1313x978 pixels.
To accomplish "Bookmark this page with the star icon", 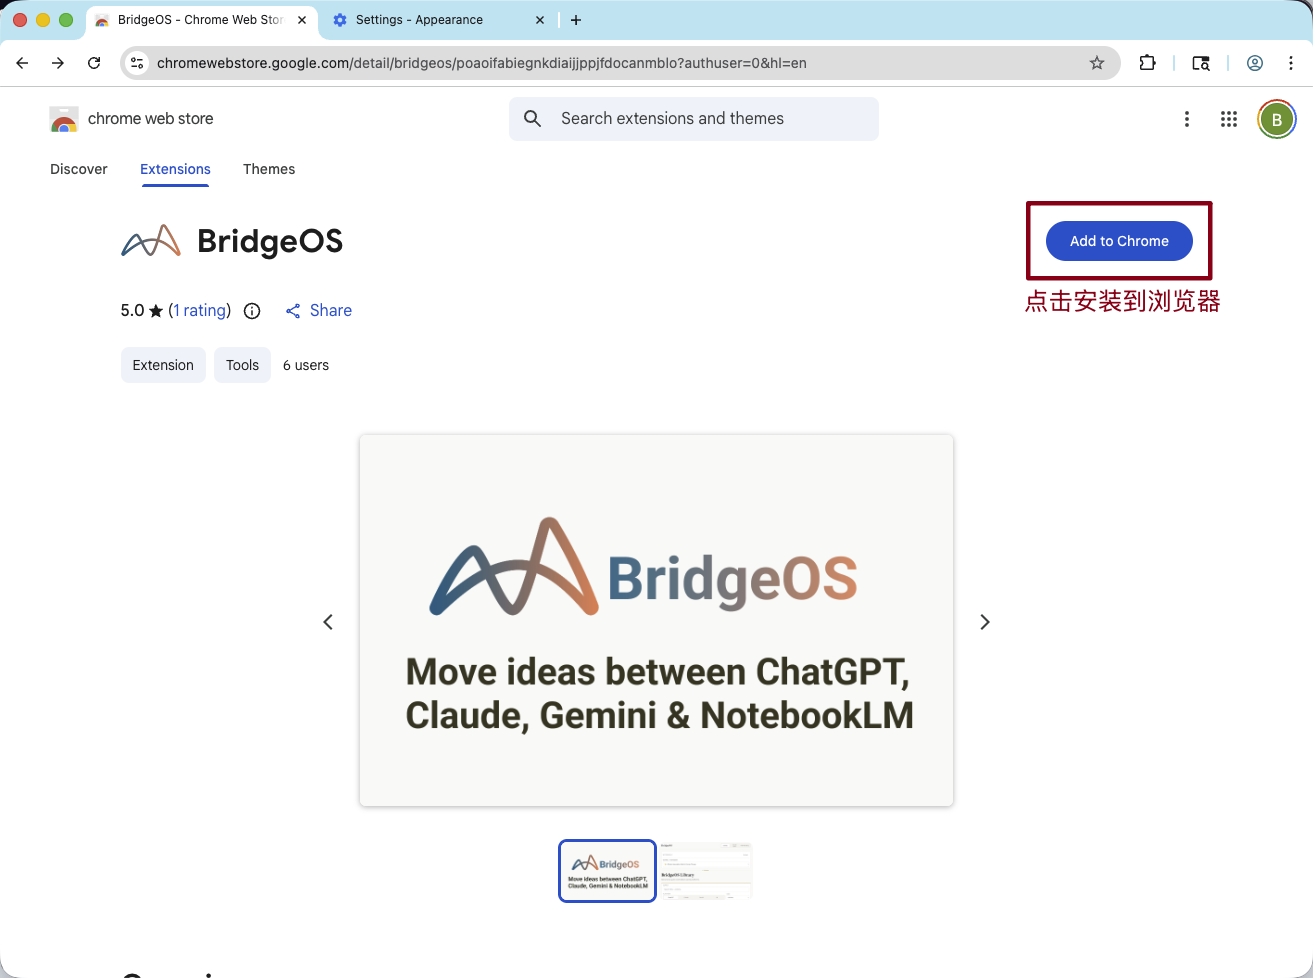I will [1097, 62].
